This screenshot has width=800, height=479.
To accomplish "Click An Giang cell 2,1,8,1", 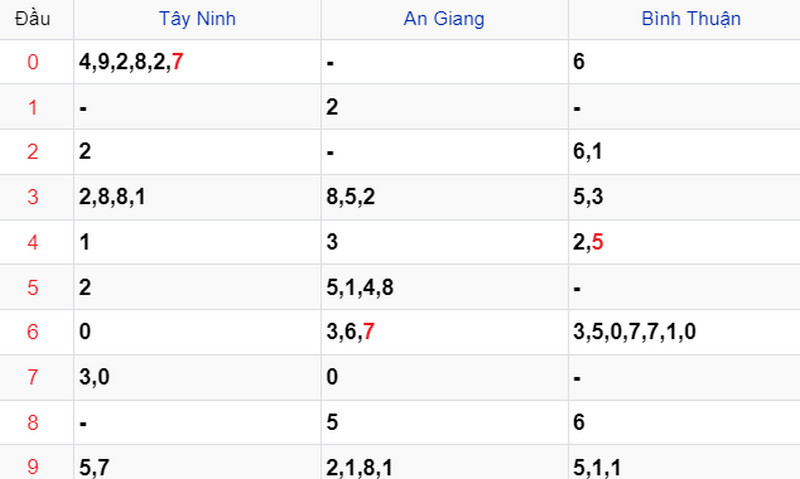I will coord(359,465).
